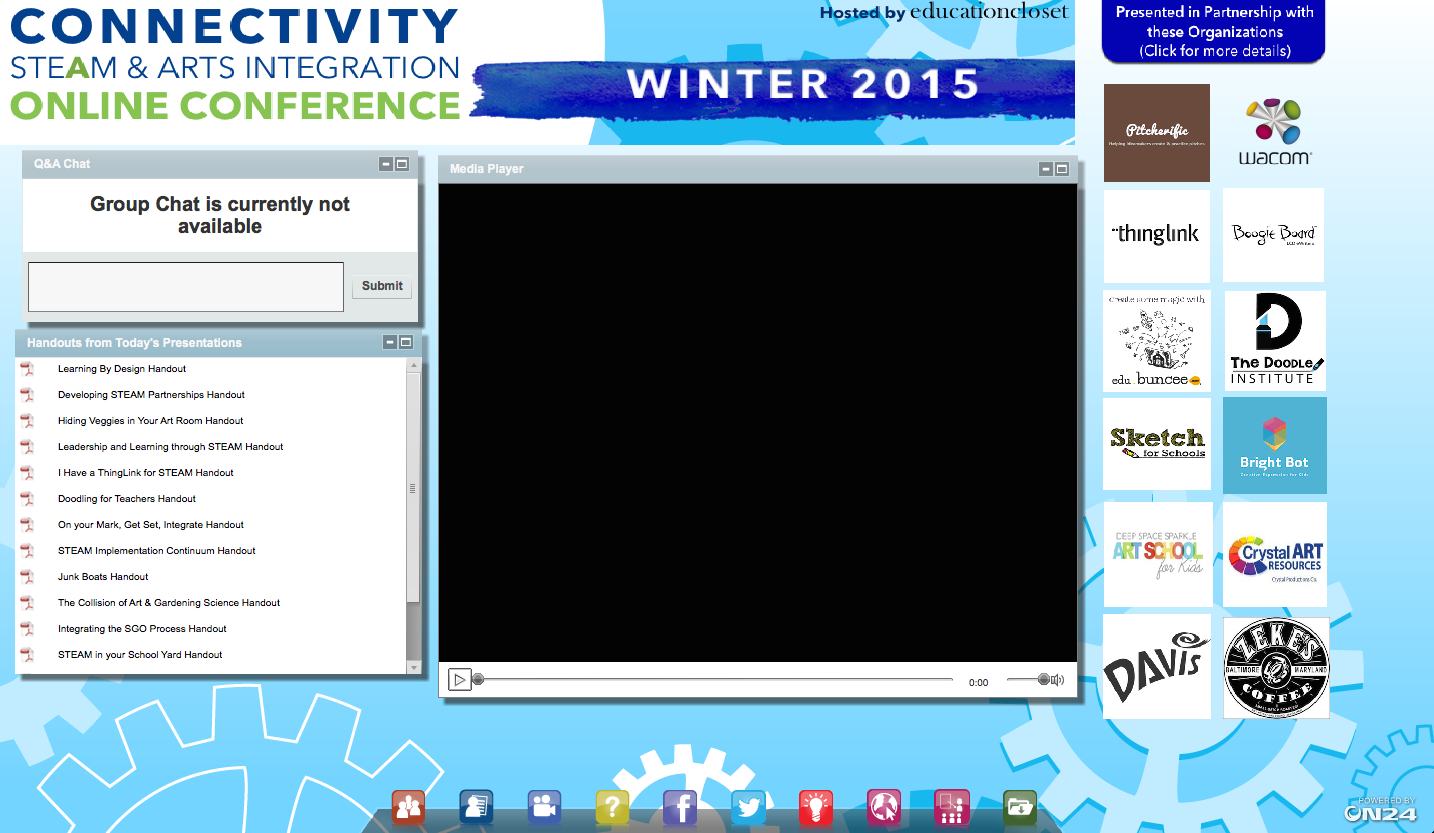1434x833 pixels.
Task: Open the magenta presentation audience icon
Action: (x=952, y=807)
